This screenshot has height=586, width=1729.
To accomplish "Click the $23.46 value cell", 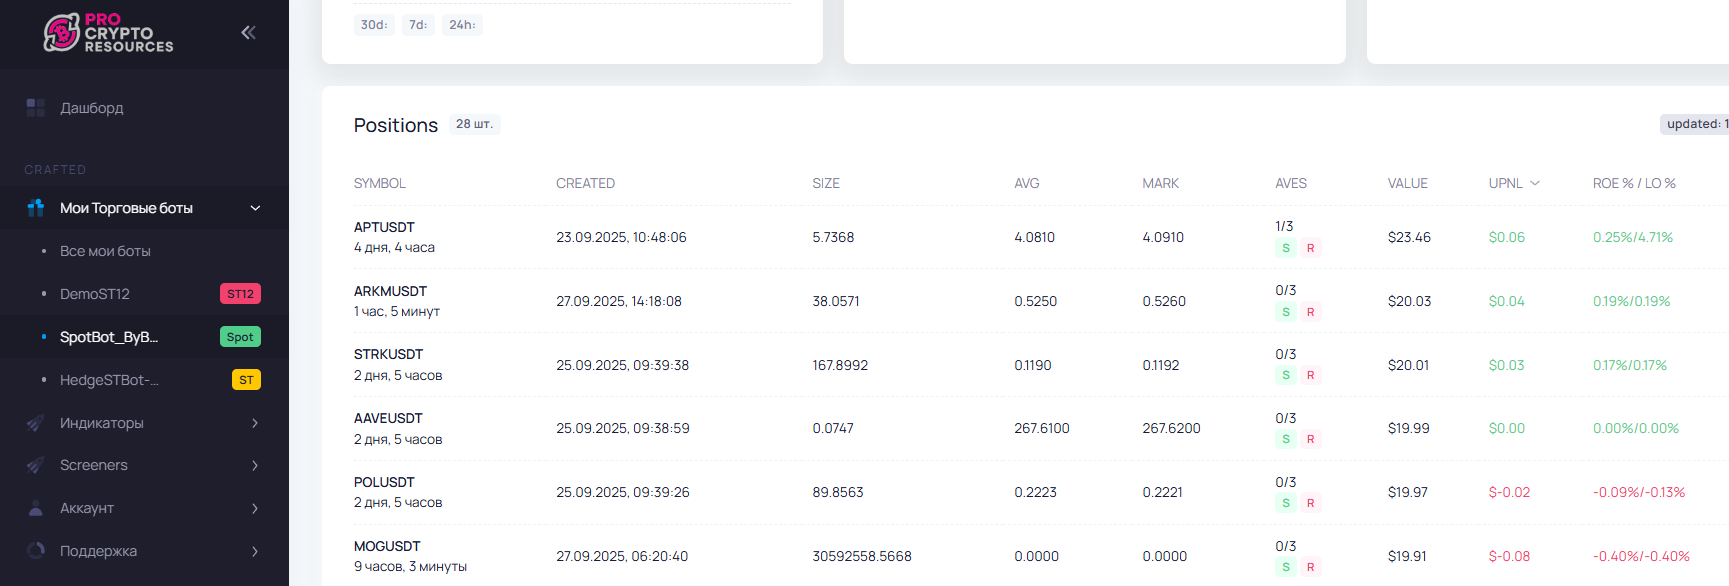I will point(1409,237).
